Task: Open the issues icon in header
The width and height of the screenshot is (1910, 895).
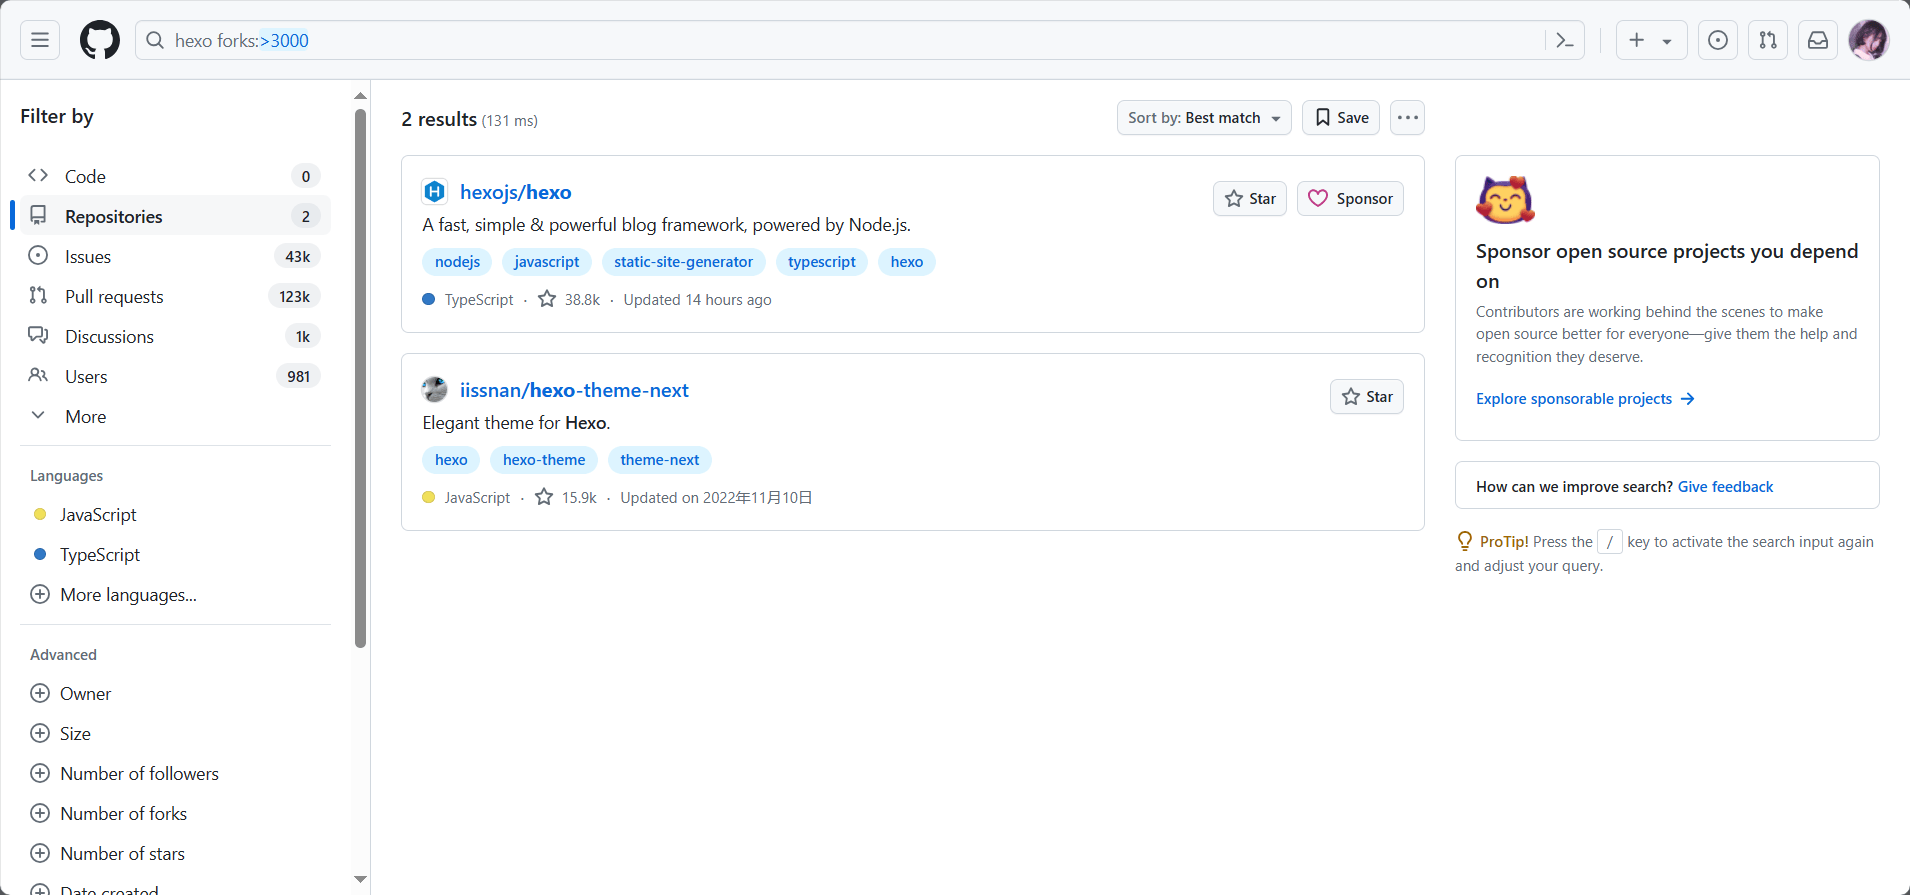Action: click(x=1718, y=40)
